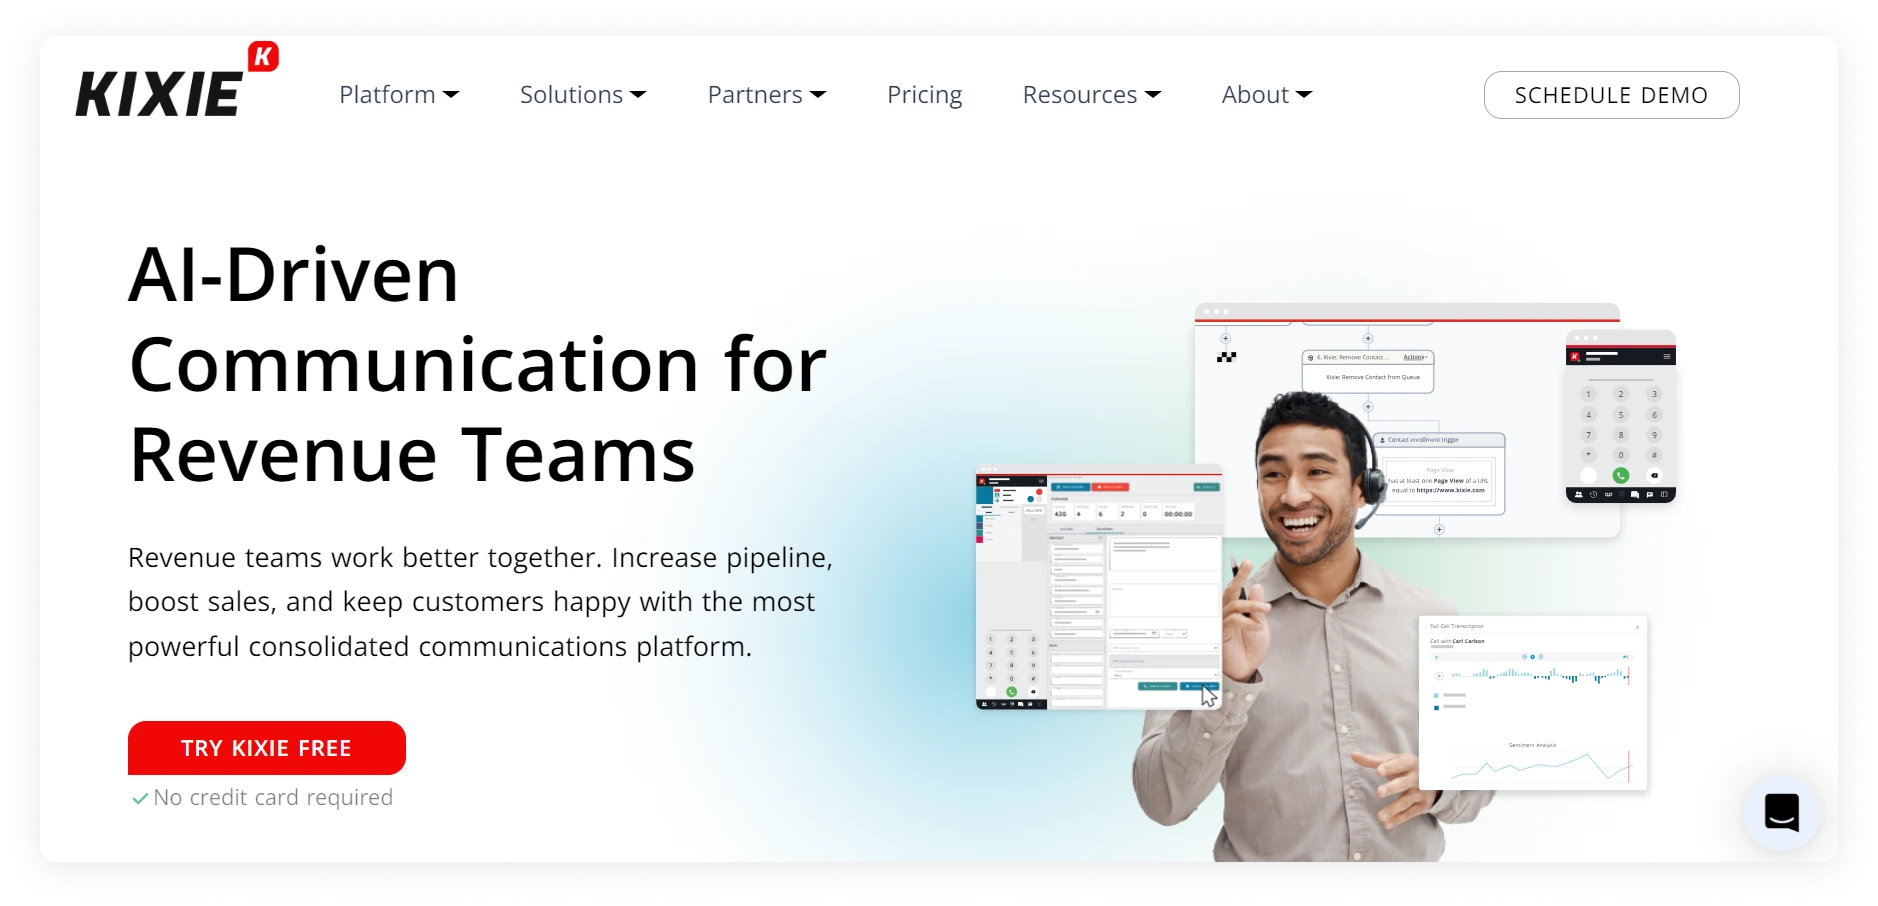Click the Solutions menu label

click(571, 95)
